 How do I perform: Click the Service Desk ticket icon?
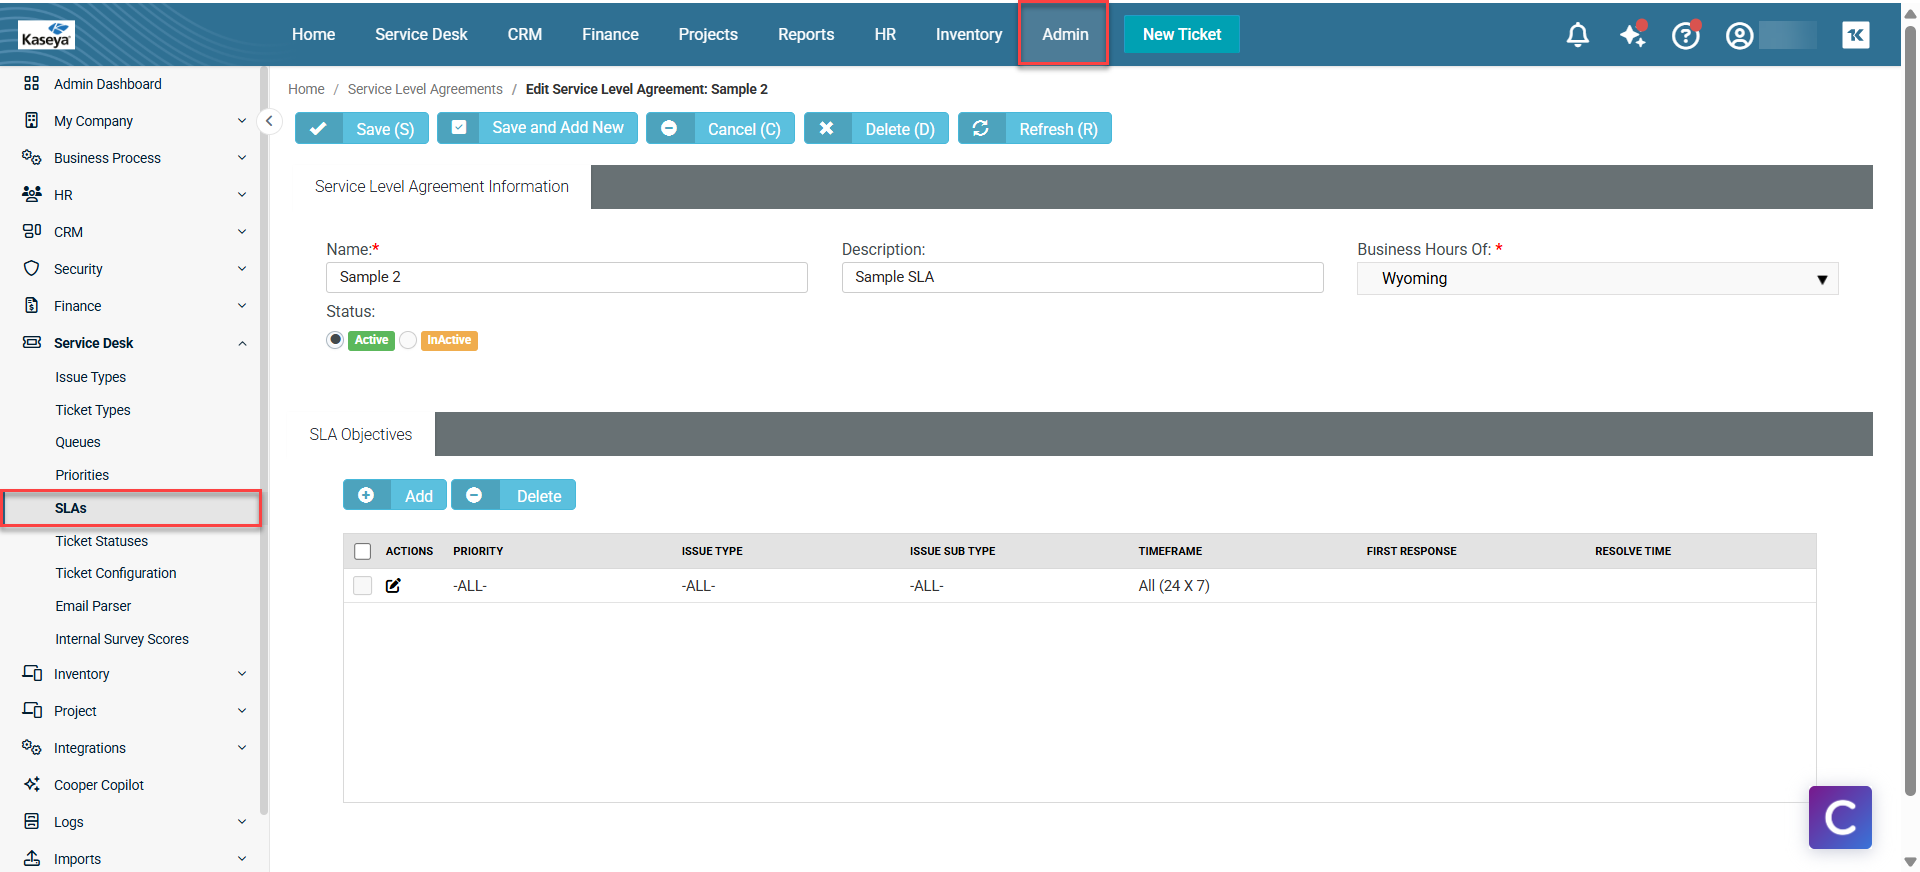(31, 342)
